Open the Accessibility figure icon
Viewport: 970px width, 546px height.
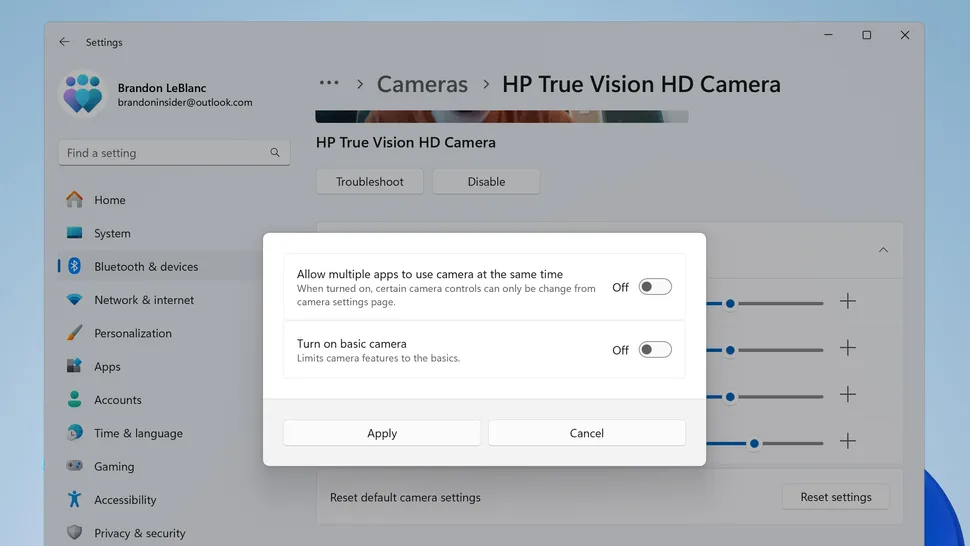pyautogui.click(x=75, y=500)
